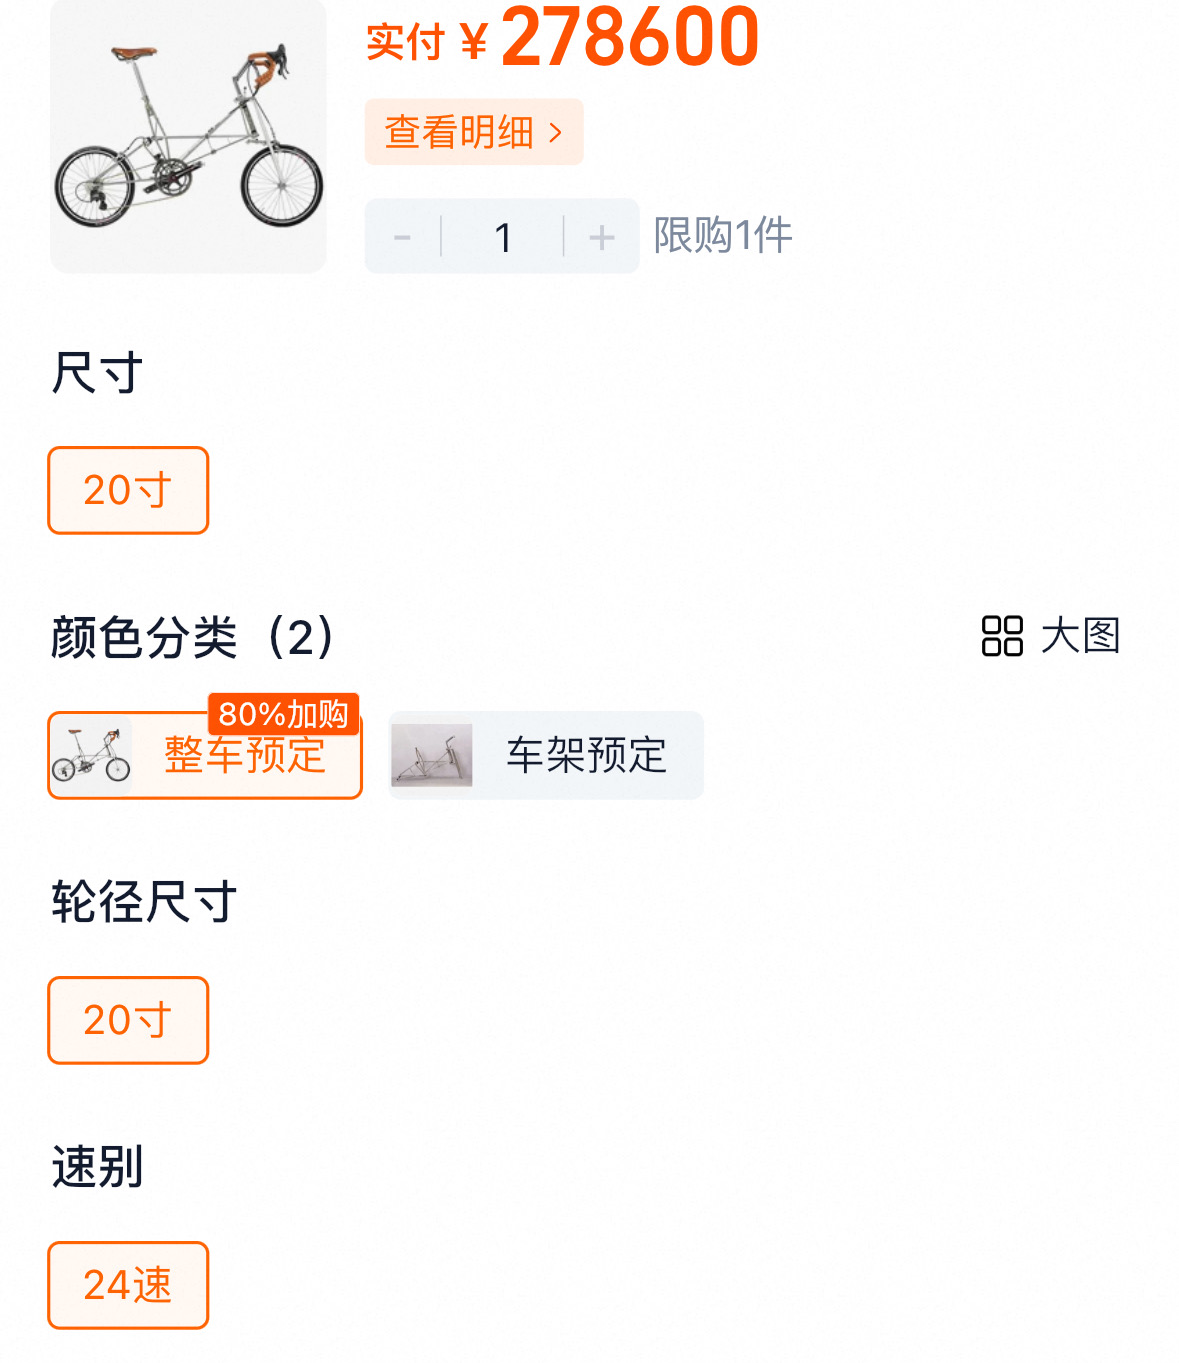Select the 整车预定 option

click(205, 755)
